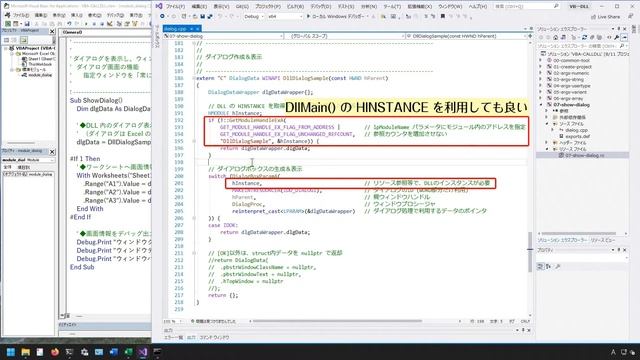The width and height of the screenshot is (640, 360).
Task: Collapse the if block at line 195
Action: click(194, 141)
